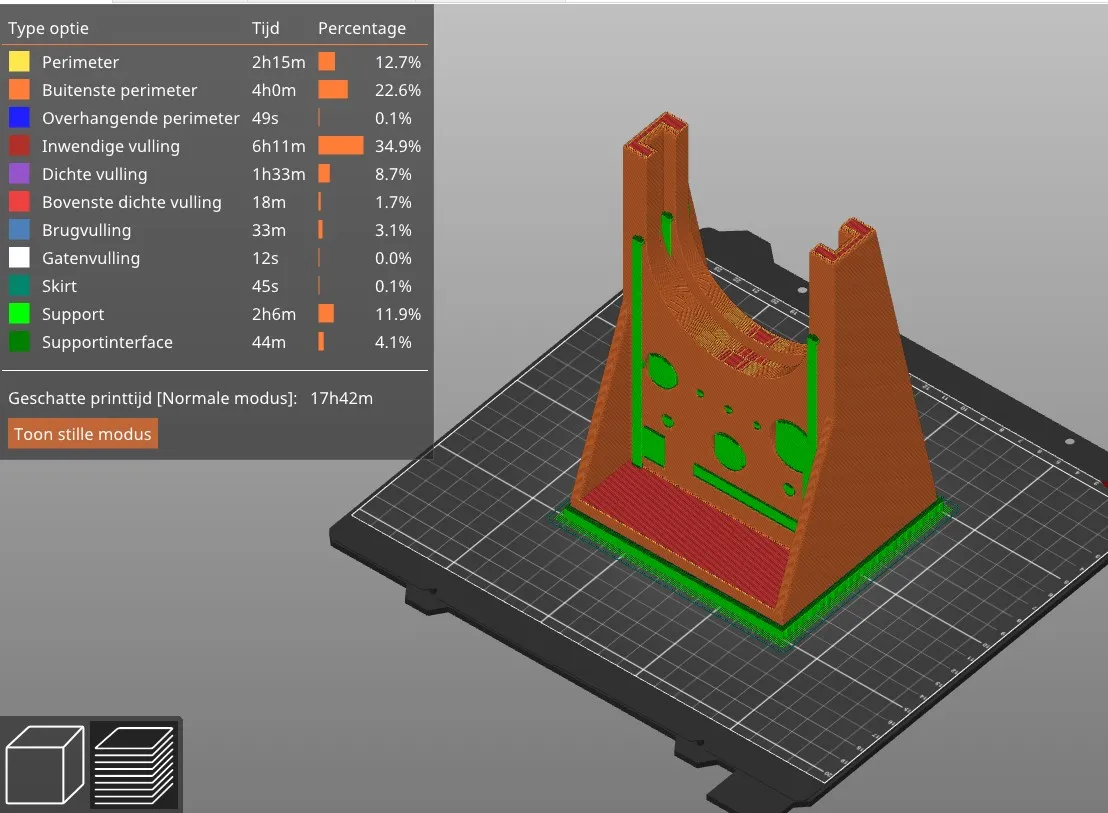Click the '34.9%' percentage value

click(x=398, y=146)
